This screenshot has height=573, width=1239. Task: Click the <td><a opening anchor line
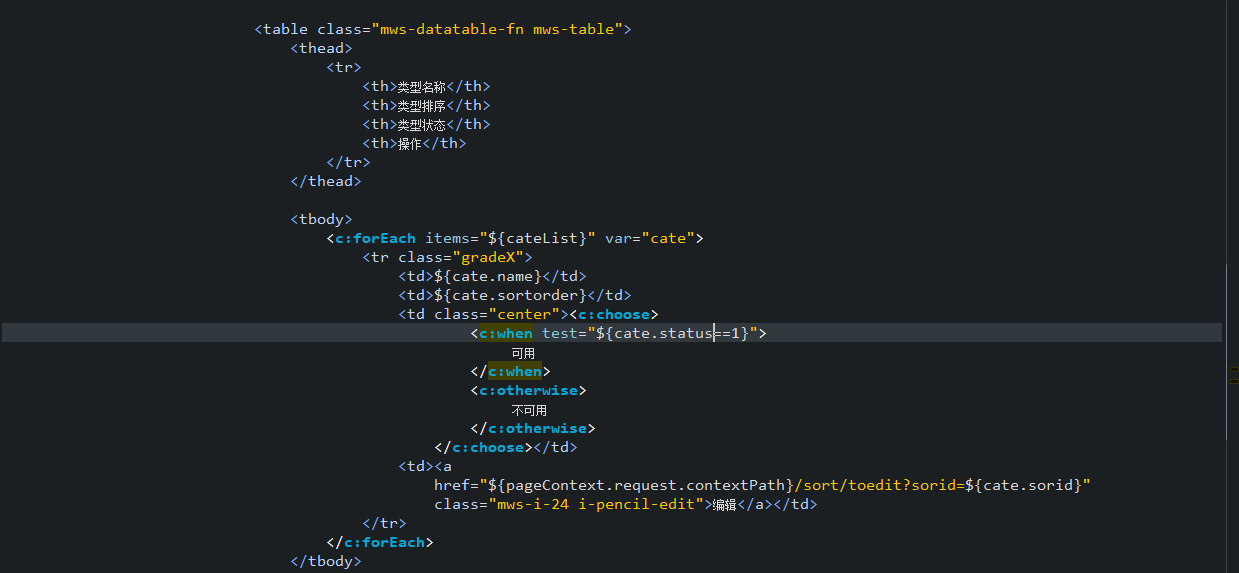[x=425, y=466]
